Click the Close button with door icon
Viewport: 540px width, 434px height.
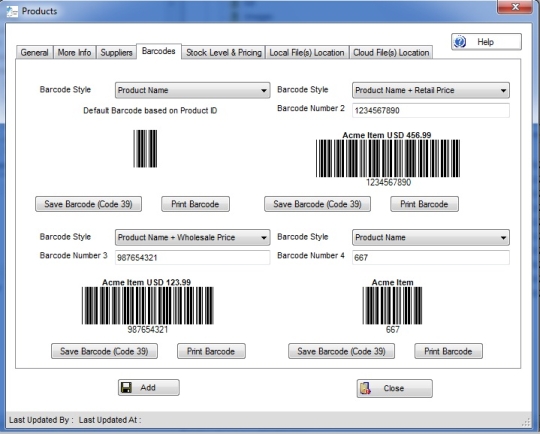click(395, 389)
